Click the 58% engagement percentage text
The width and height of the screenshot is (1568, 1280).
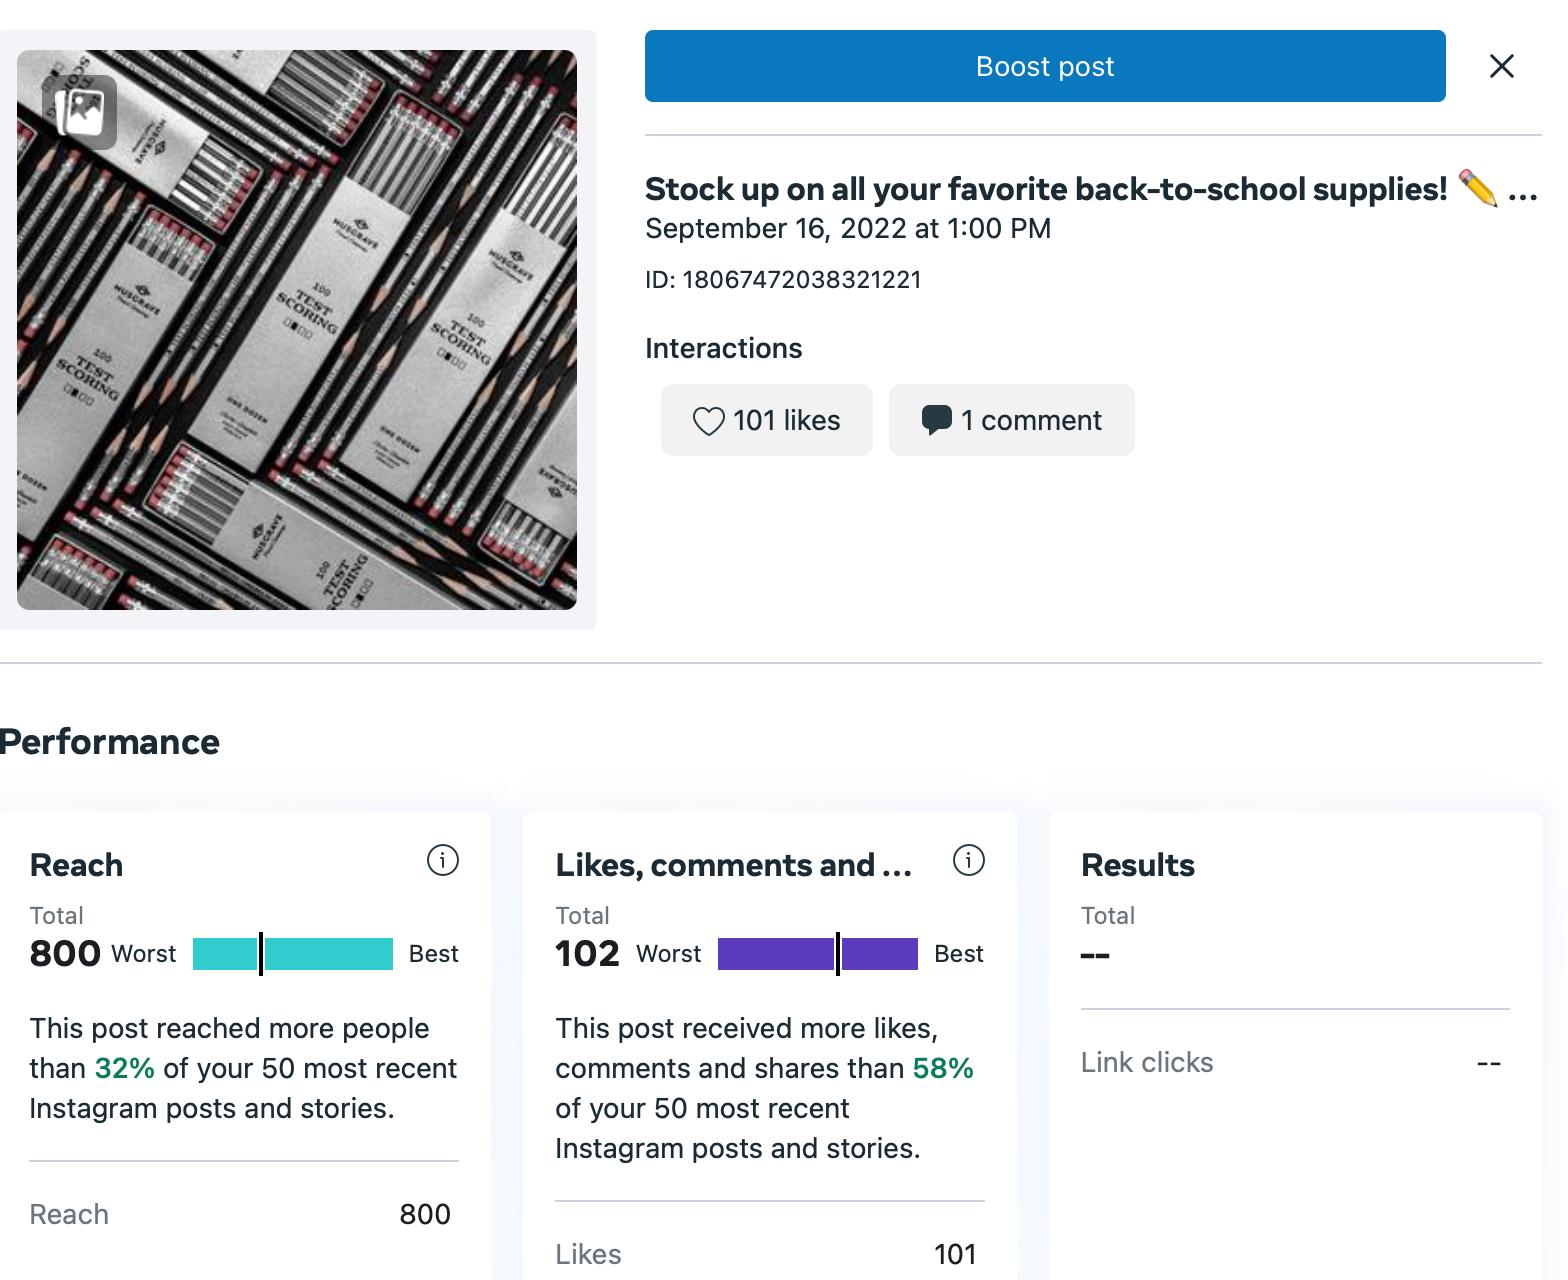943,1068
